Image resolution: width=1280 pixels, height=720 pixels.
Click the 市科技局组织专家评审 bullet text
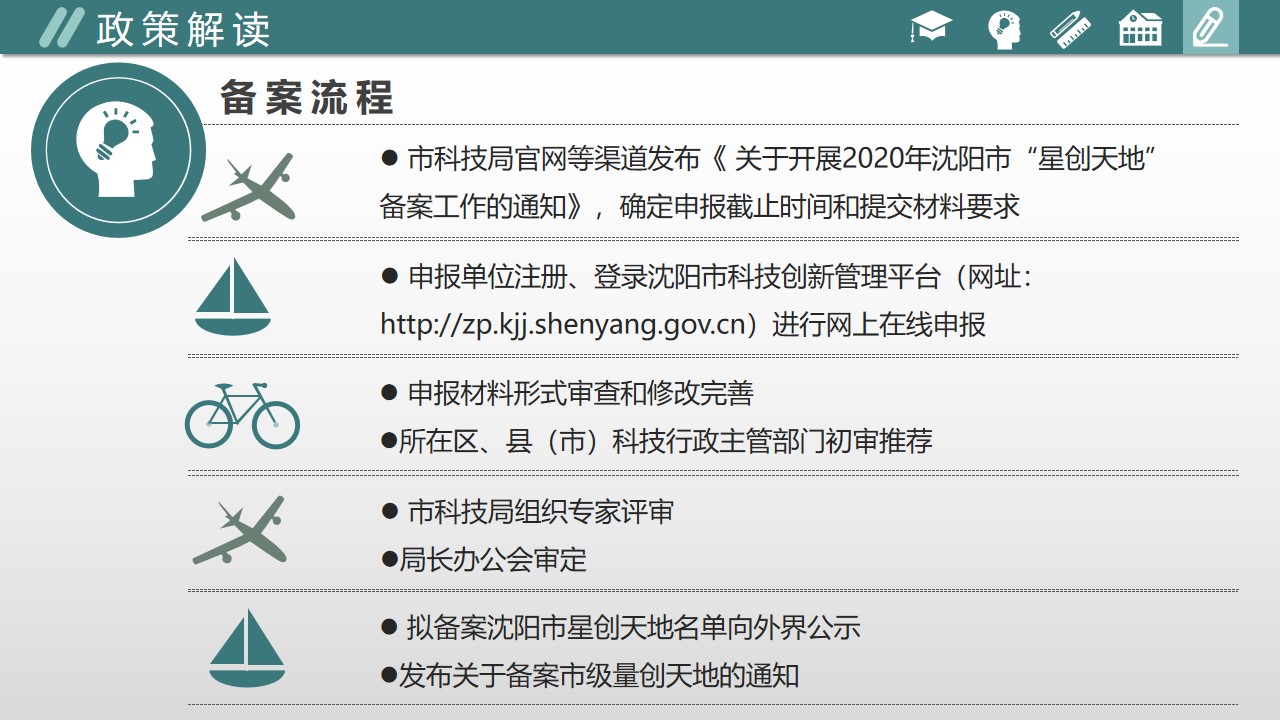point(540,512)
